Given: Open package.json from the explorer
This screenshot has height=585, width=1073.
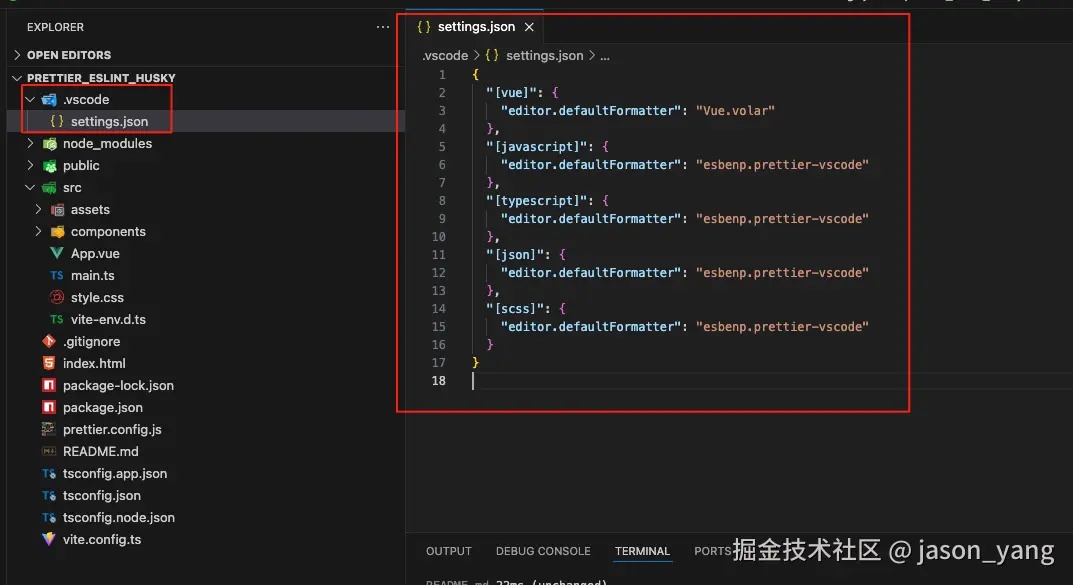Looking at the screenshot, I should (x=103, y=407).
